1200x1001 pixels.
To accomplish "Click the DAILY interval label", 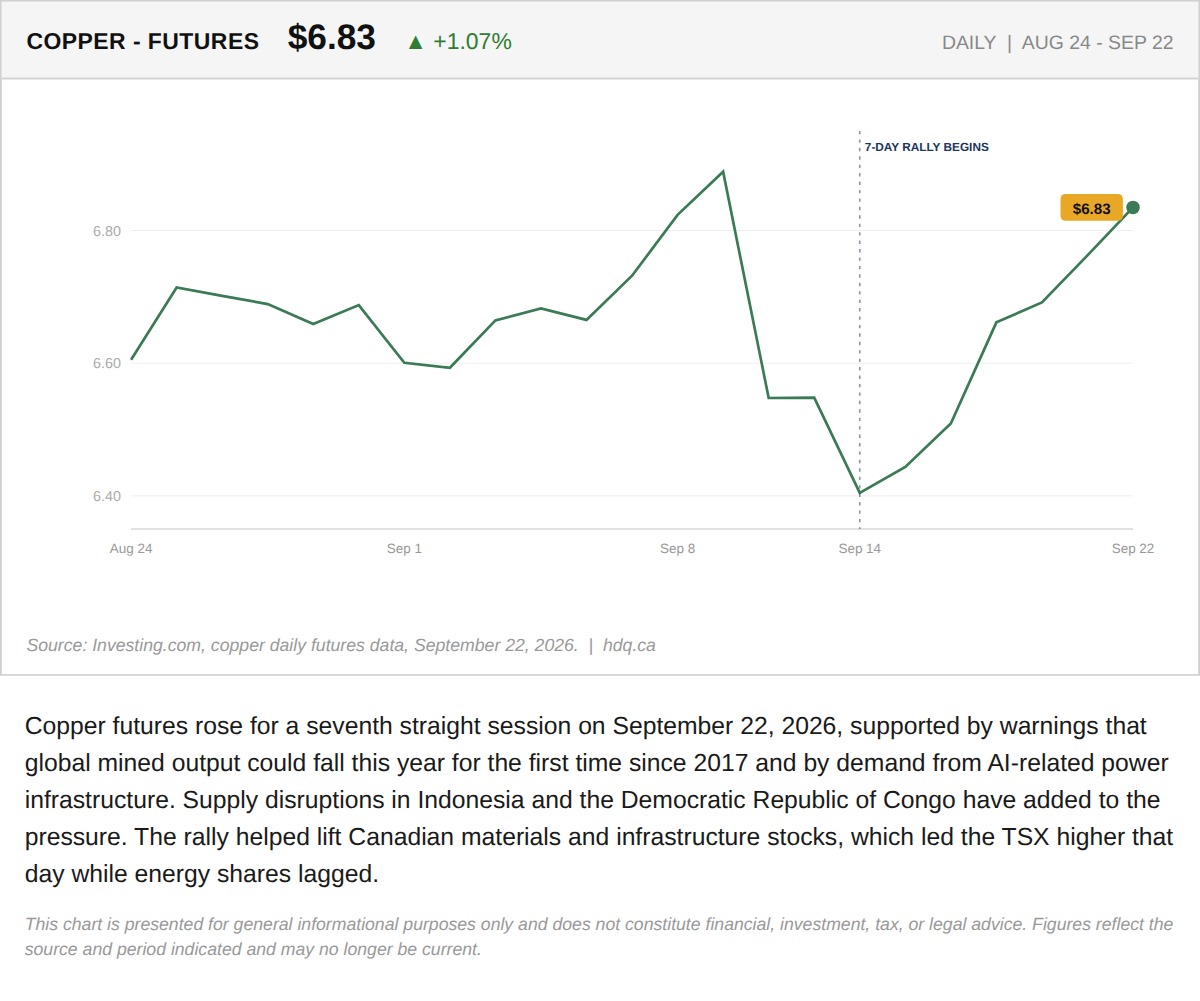I will click(969, 43).
